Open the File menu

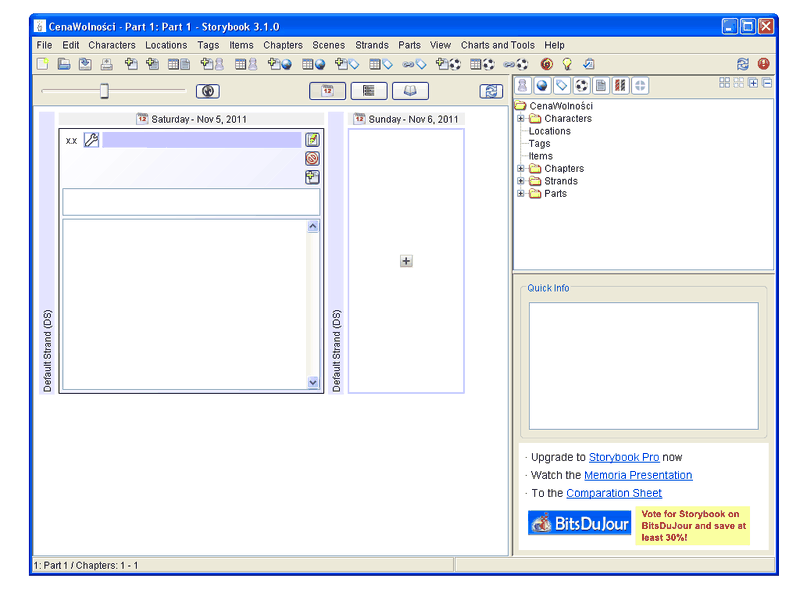(x=44, y=45)
